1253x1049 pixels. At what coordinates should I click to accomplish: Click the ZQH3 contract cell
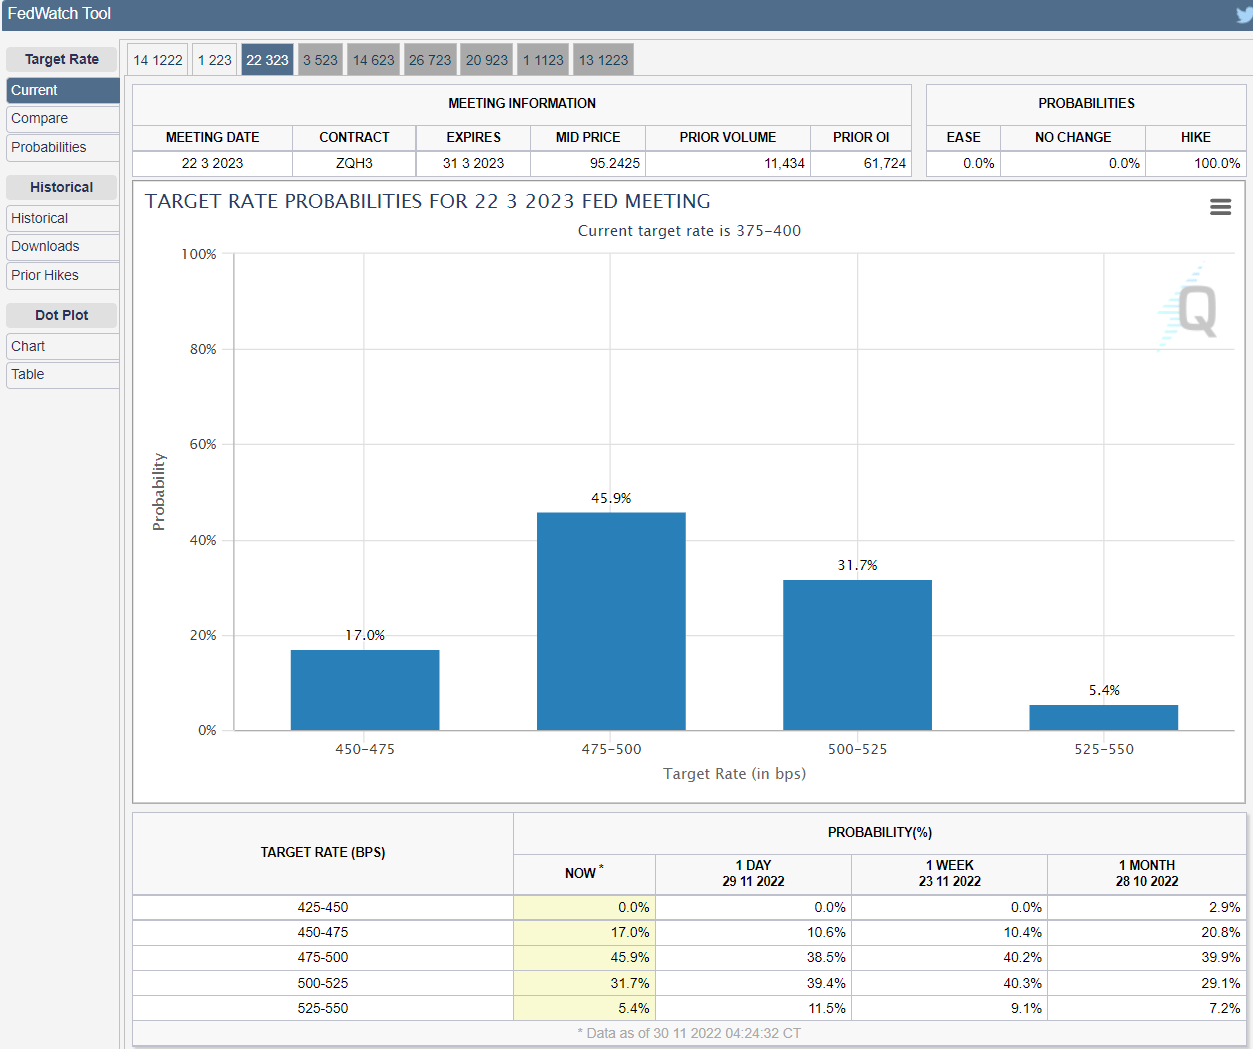[354, 163]
